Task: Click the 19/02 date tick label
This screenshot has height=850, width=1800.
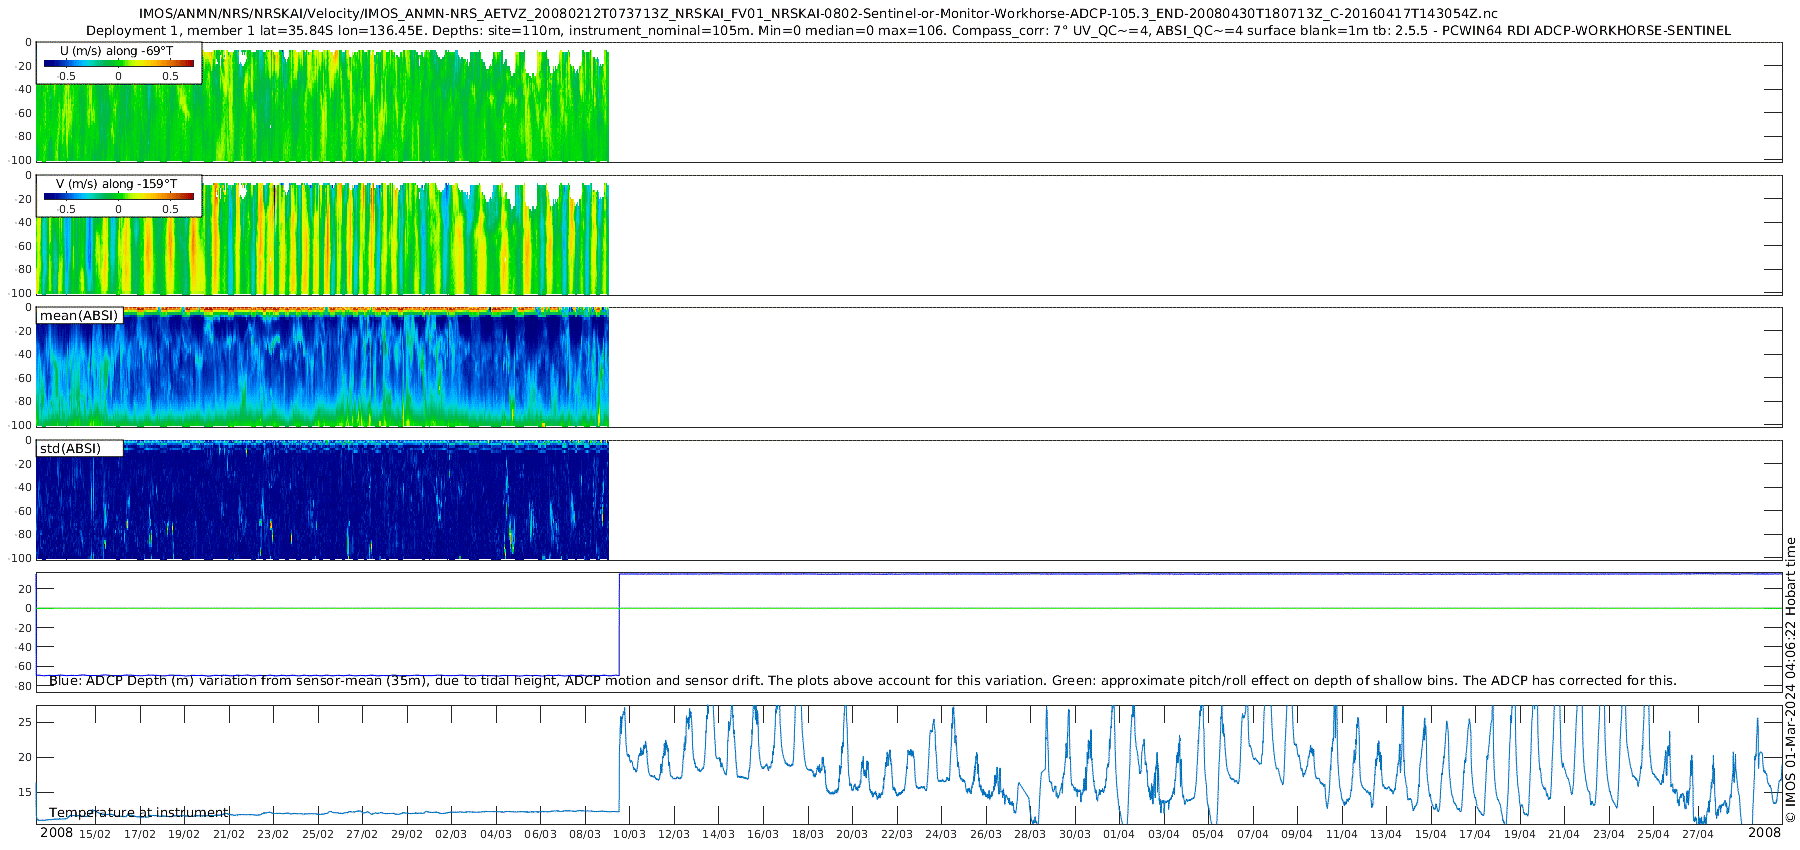Action: 184,834
